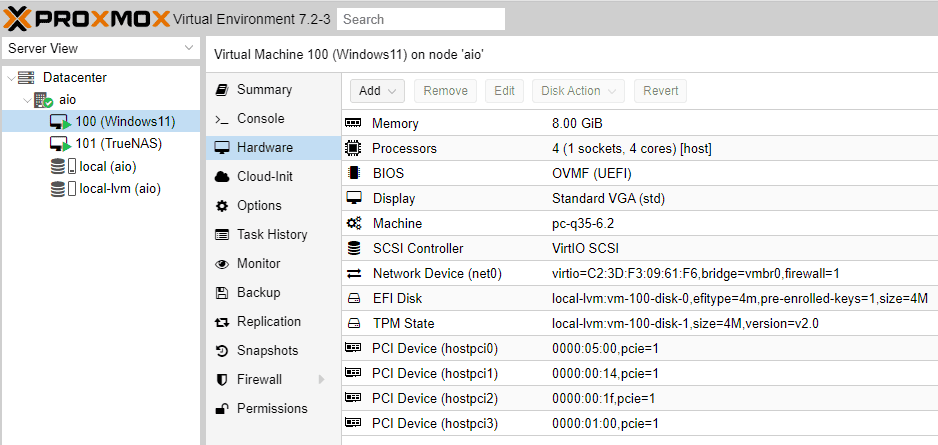Open local-lvm (aio) storage
The image size is (938, 445).
click(x=100, y=189)
